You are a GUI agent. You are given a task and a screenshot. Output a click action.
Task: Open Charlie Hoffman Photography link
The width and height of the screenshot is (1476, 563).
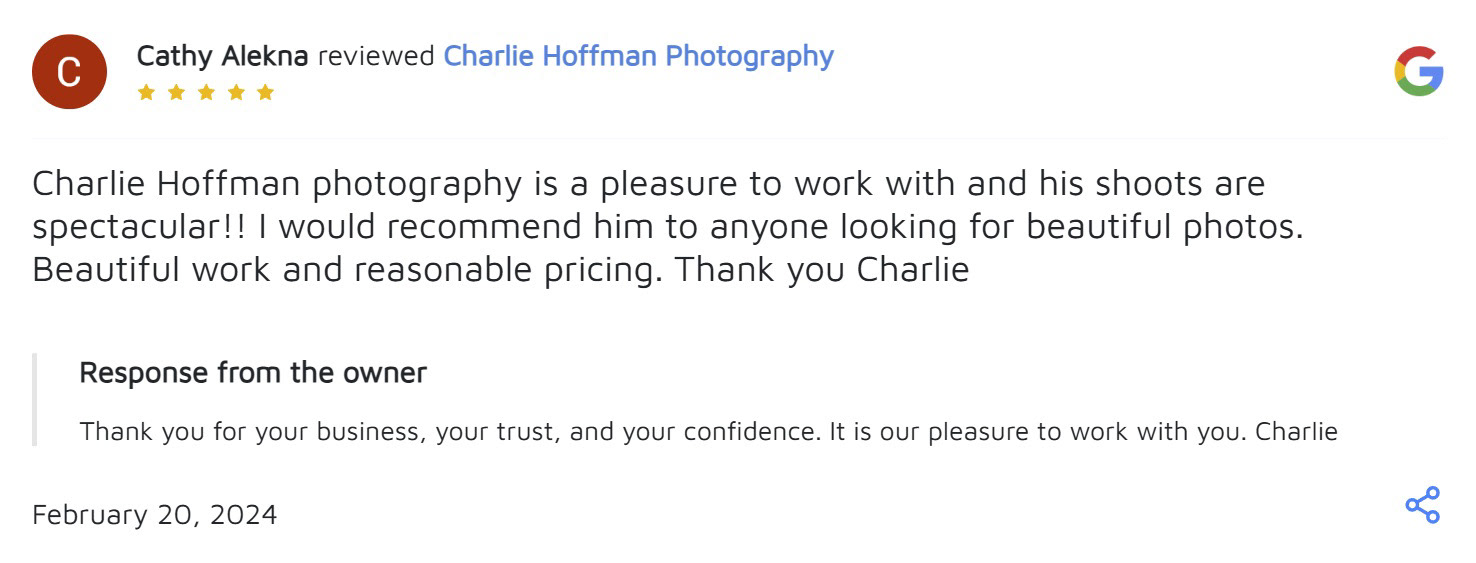(638, 56)
